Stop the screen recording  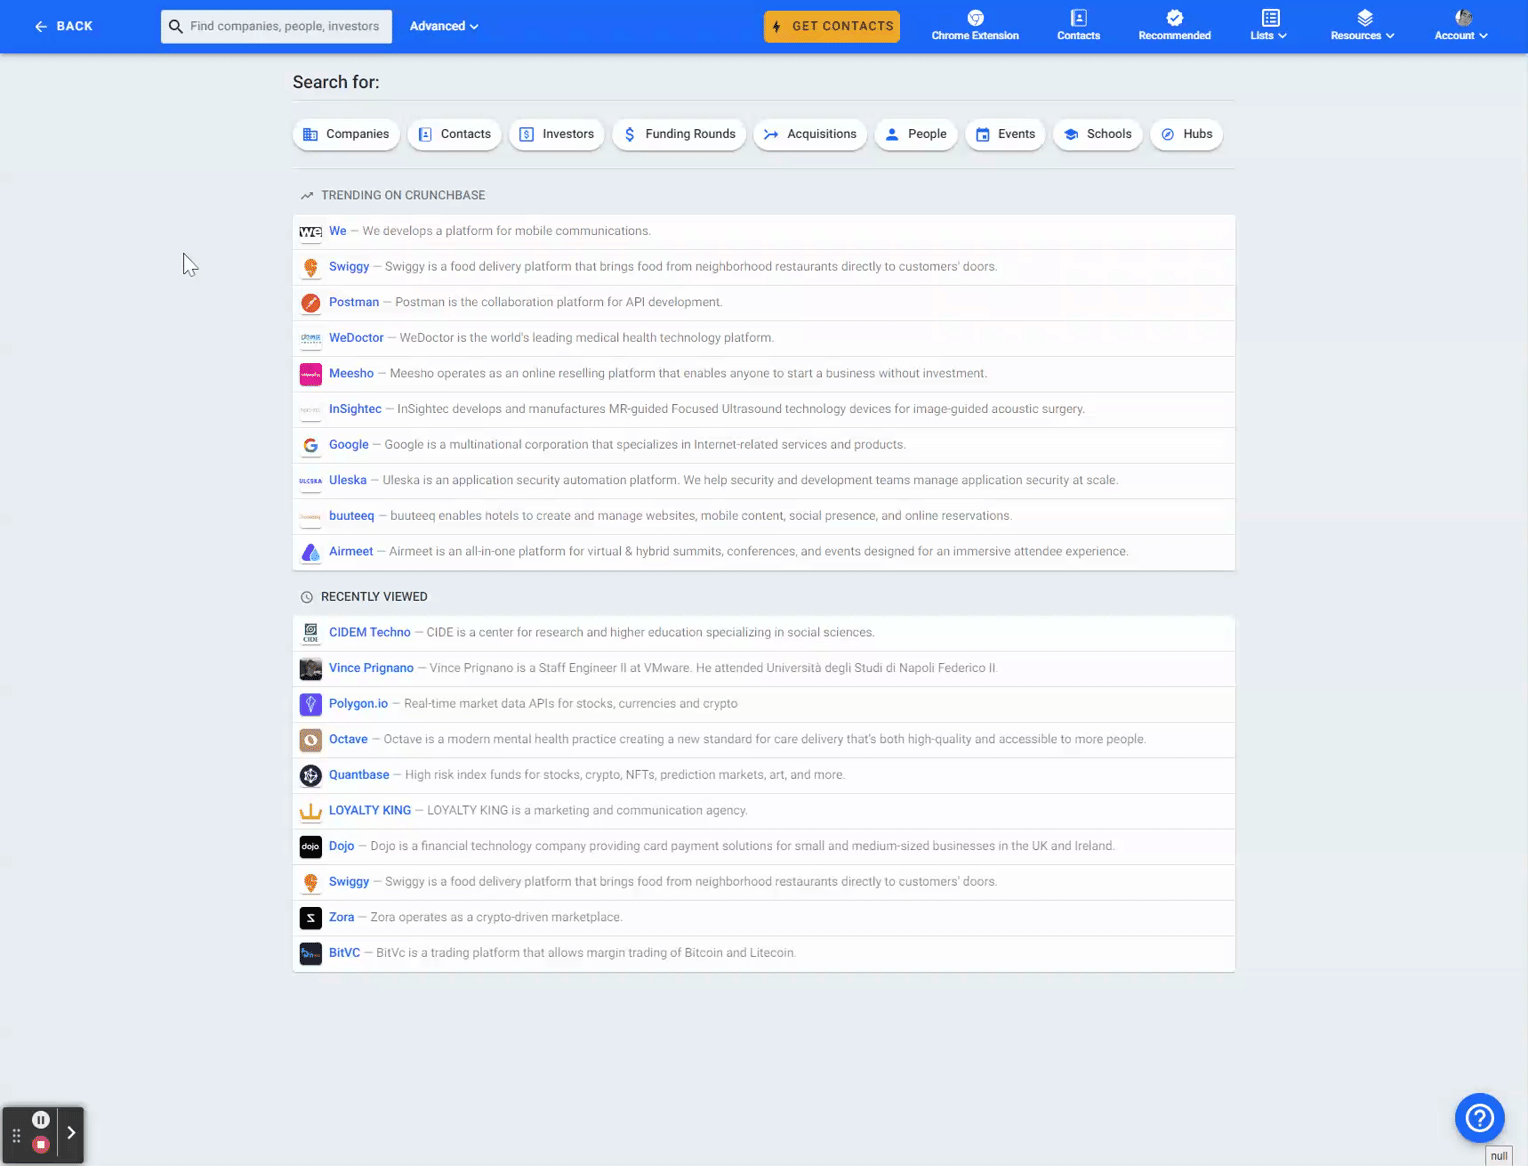click(41, 1143)
